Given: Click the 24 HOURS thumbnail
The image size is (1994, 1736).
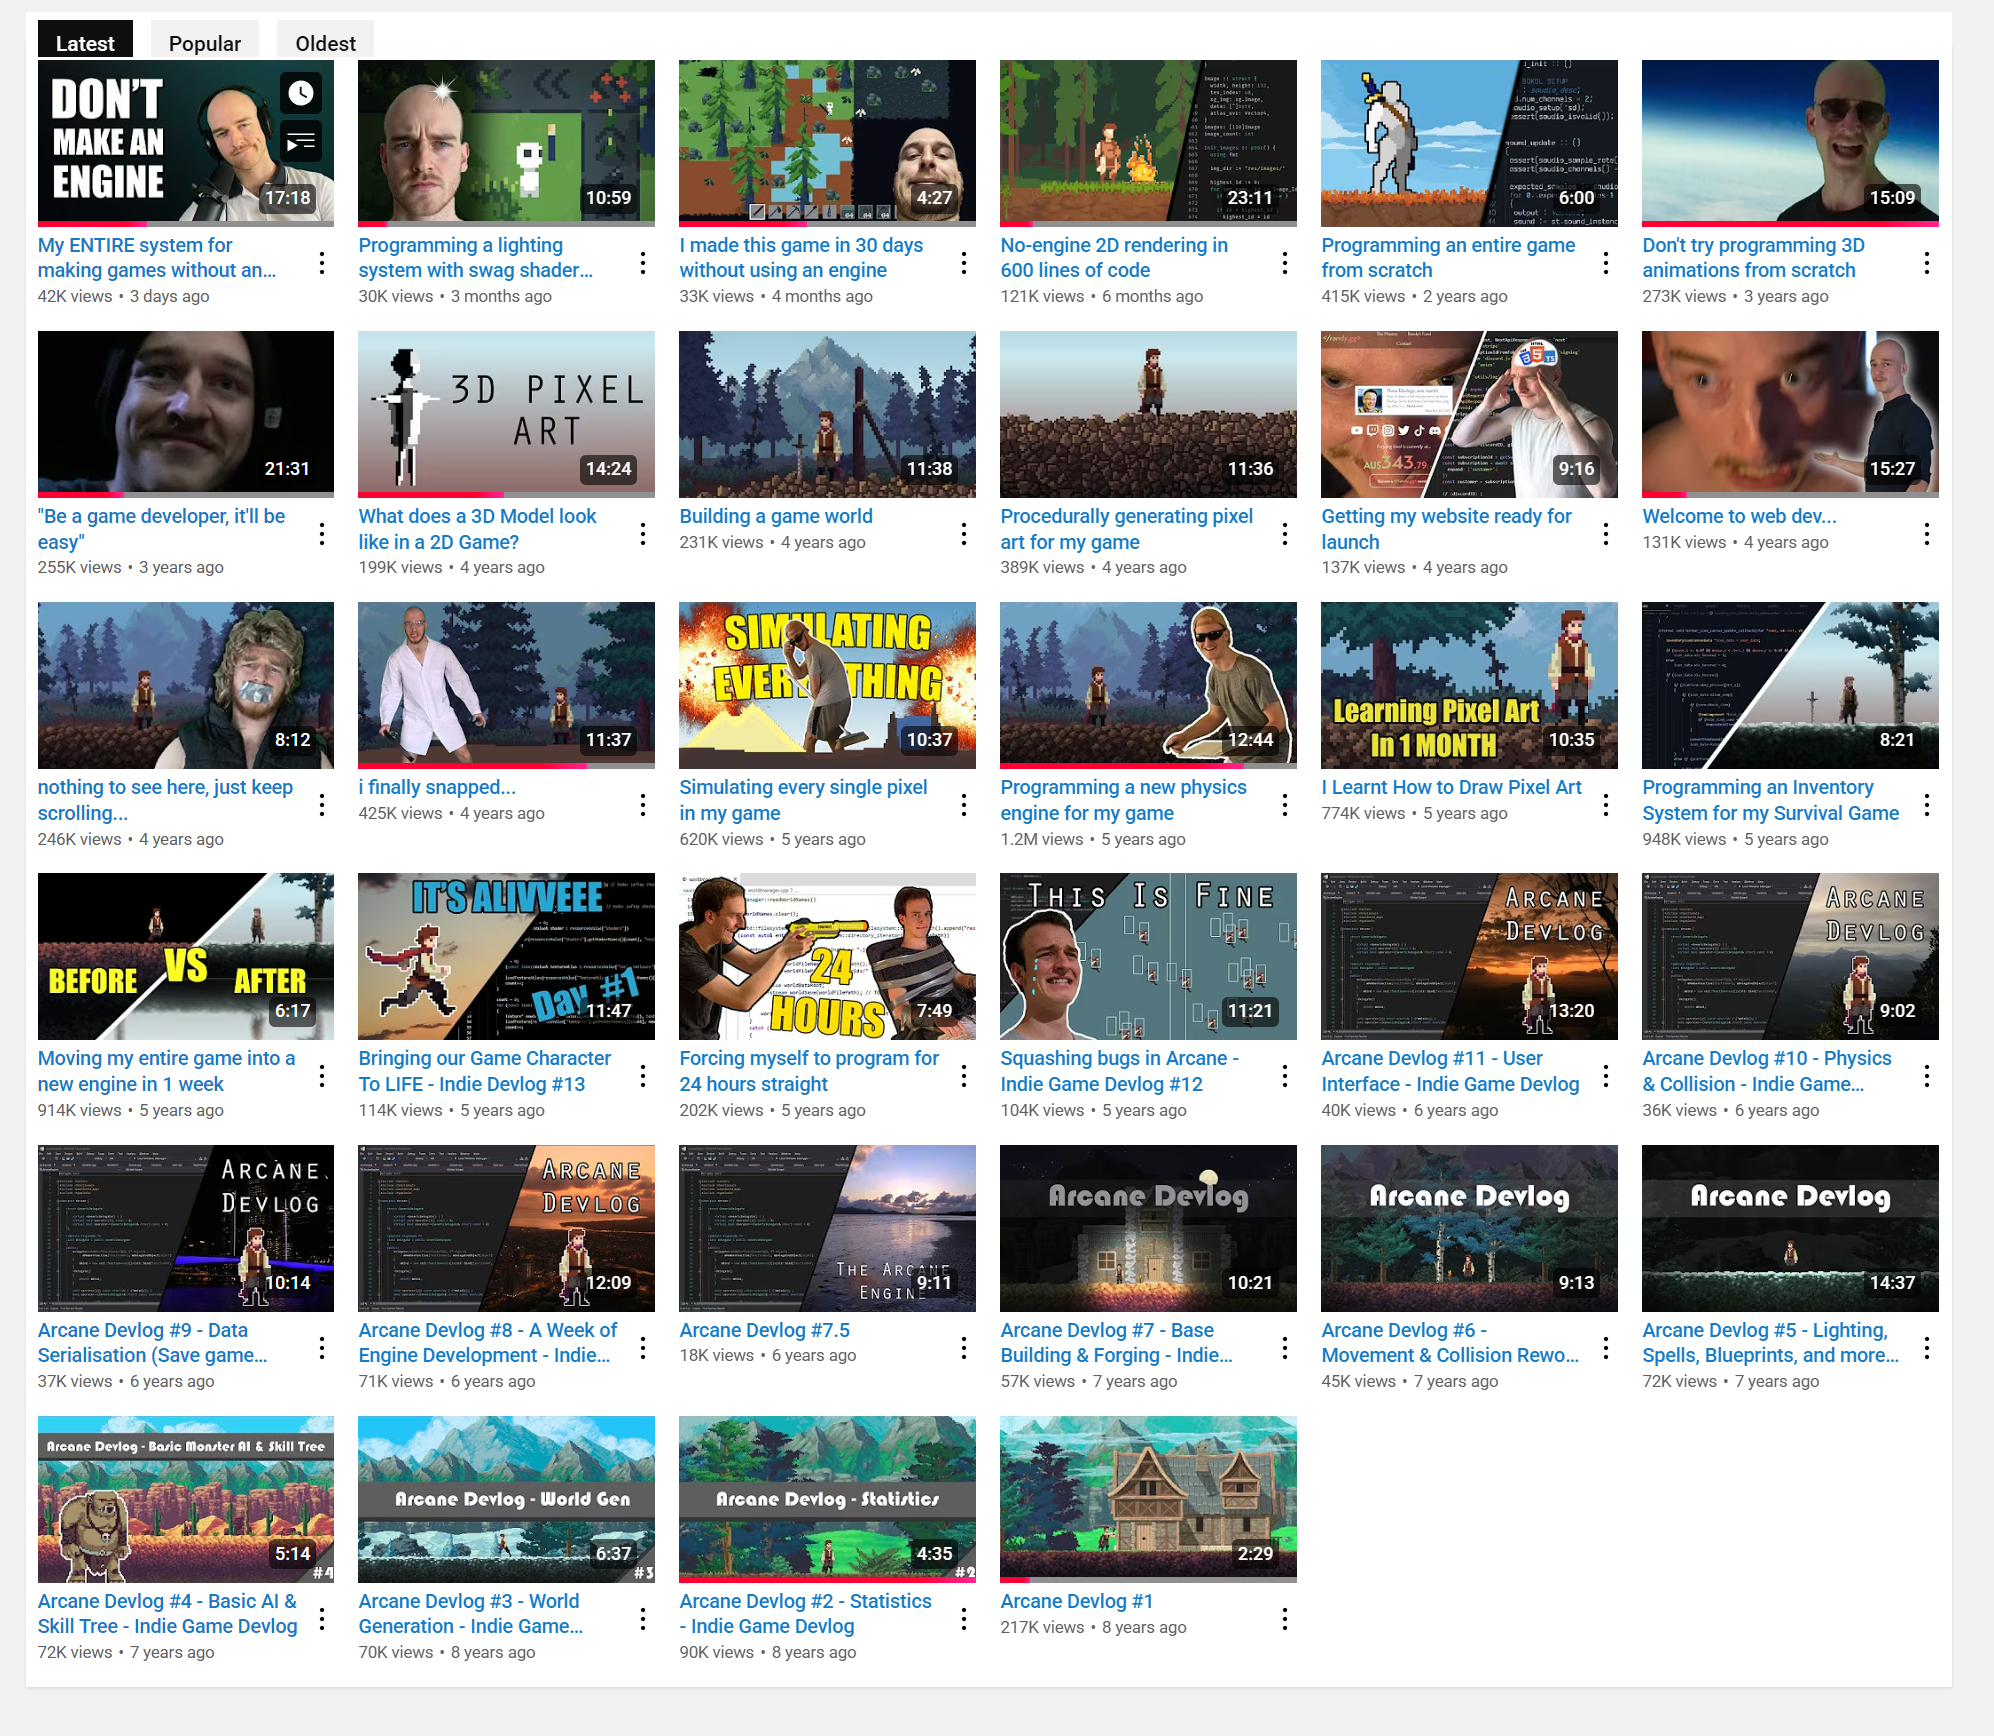Looking at the screenshot, I should [828, 956].
